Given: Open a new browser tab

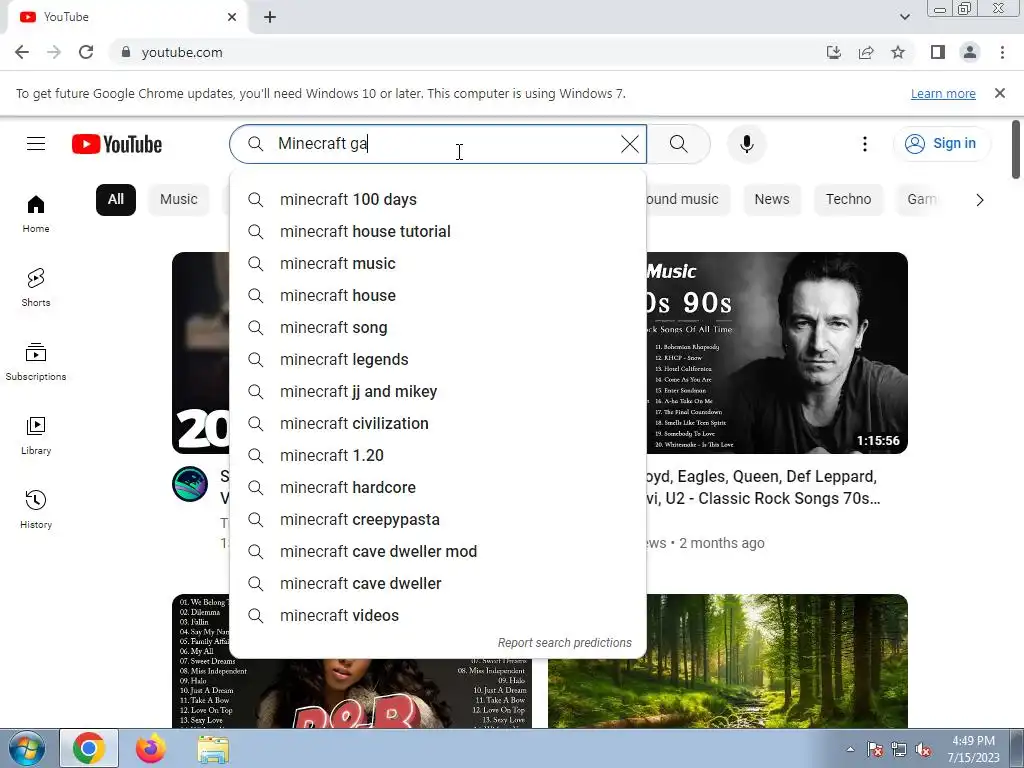Looking at the screenshot, I should pos(270,17).
